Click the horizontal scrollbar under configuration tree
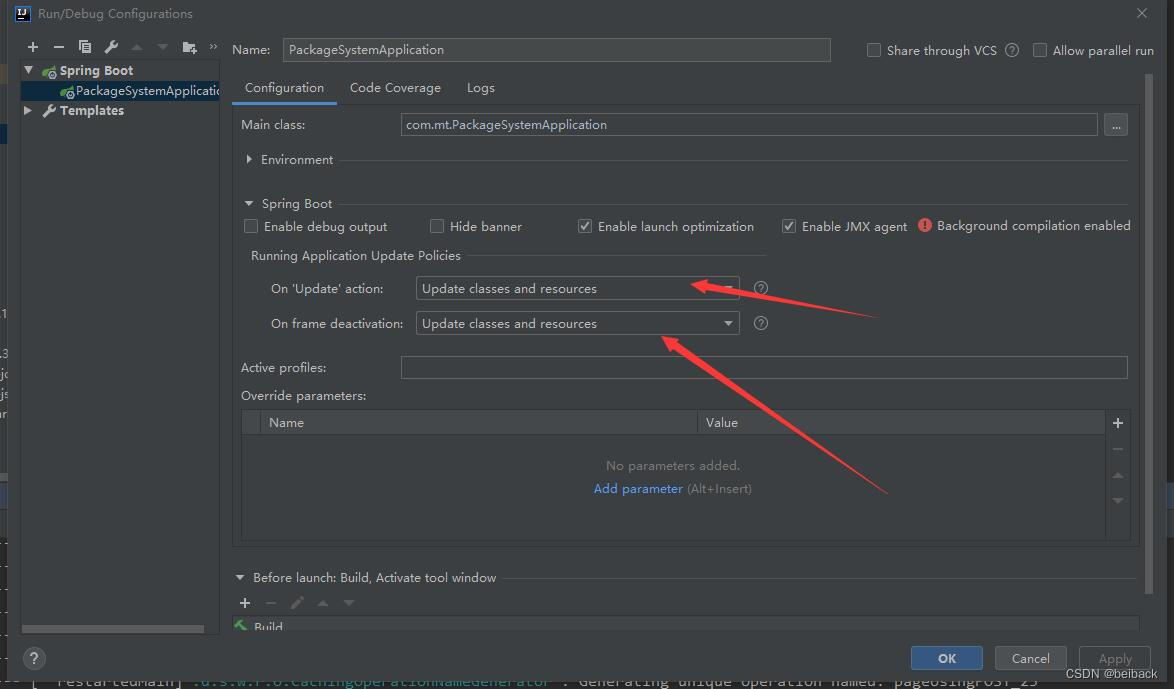 click(x=113, y=629)
